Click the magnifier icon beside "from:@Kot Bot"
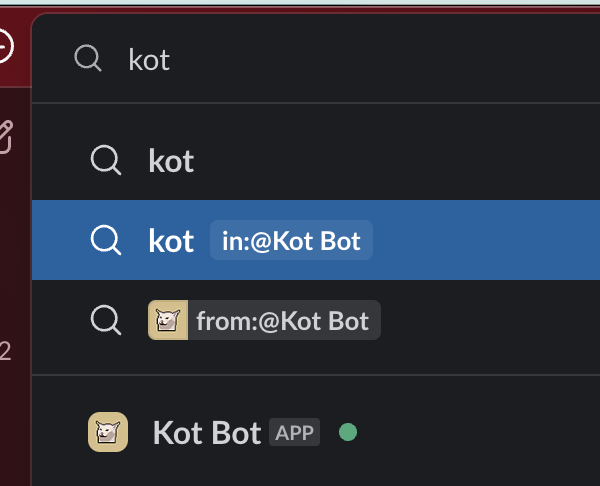 (105, 320)
